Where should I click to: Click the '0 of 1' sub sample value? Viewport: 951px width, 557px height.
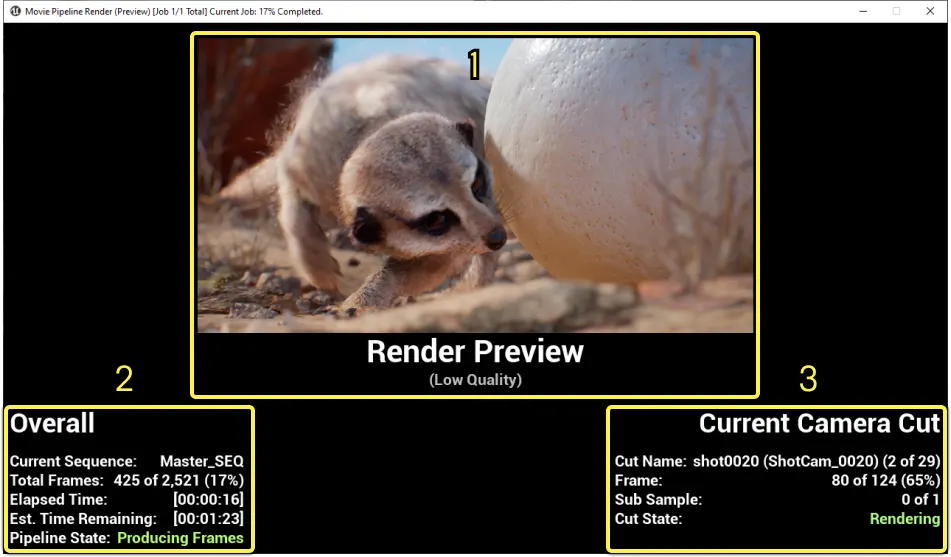(x=920, y=499)
